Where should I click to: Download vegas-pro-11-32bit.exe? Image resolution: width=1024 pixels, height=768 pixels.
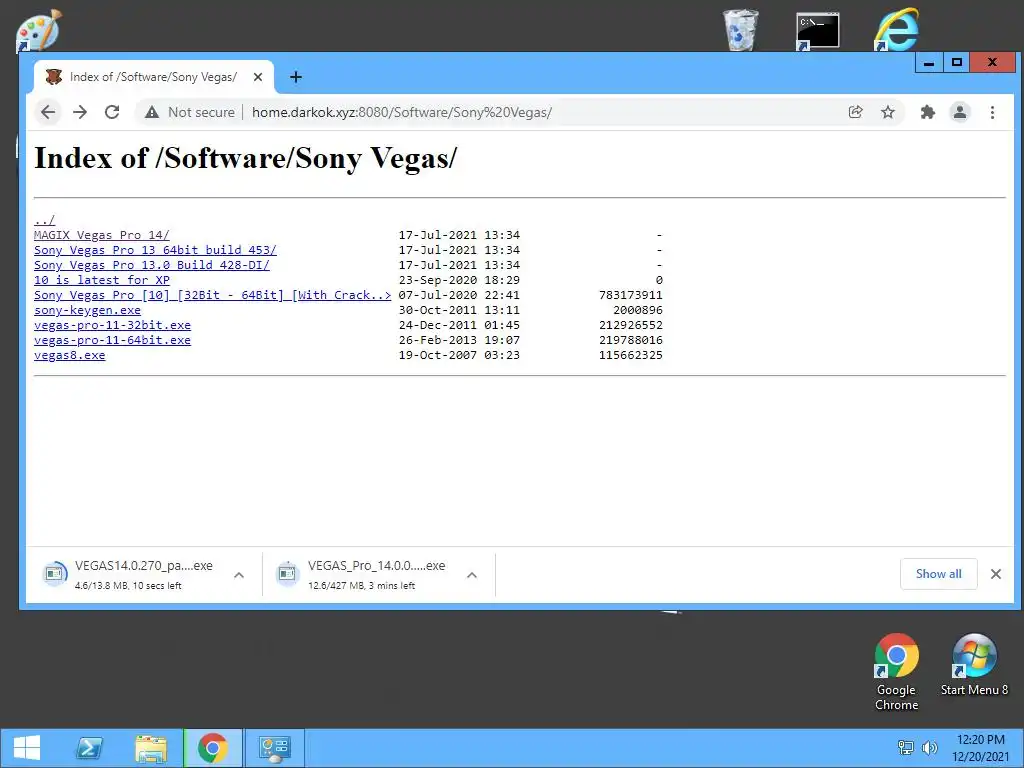[x=112, y=325]
